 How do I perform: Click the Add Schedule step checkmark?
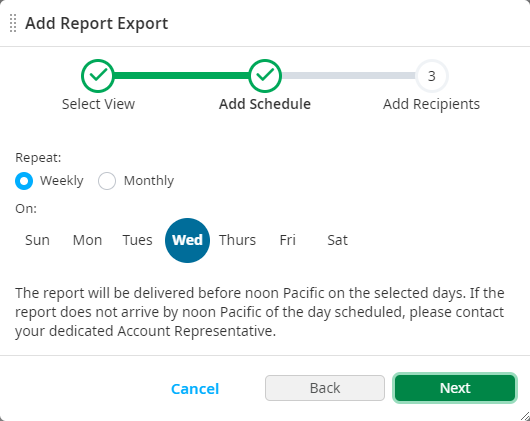tap(265, 76)
